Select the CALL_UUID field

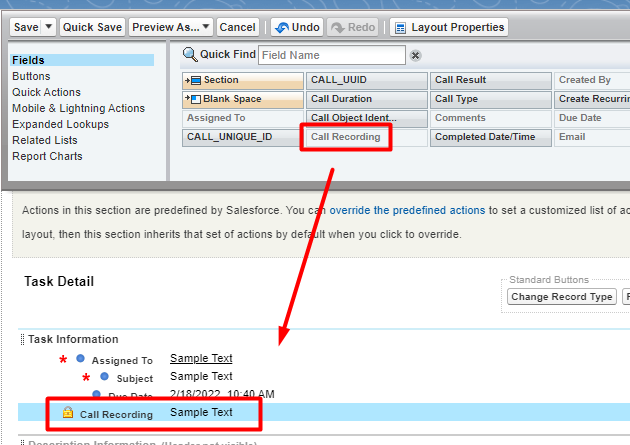[367, 80]
